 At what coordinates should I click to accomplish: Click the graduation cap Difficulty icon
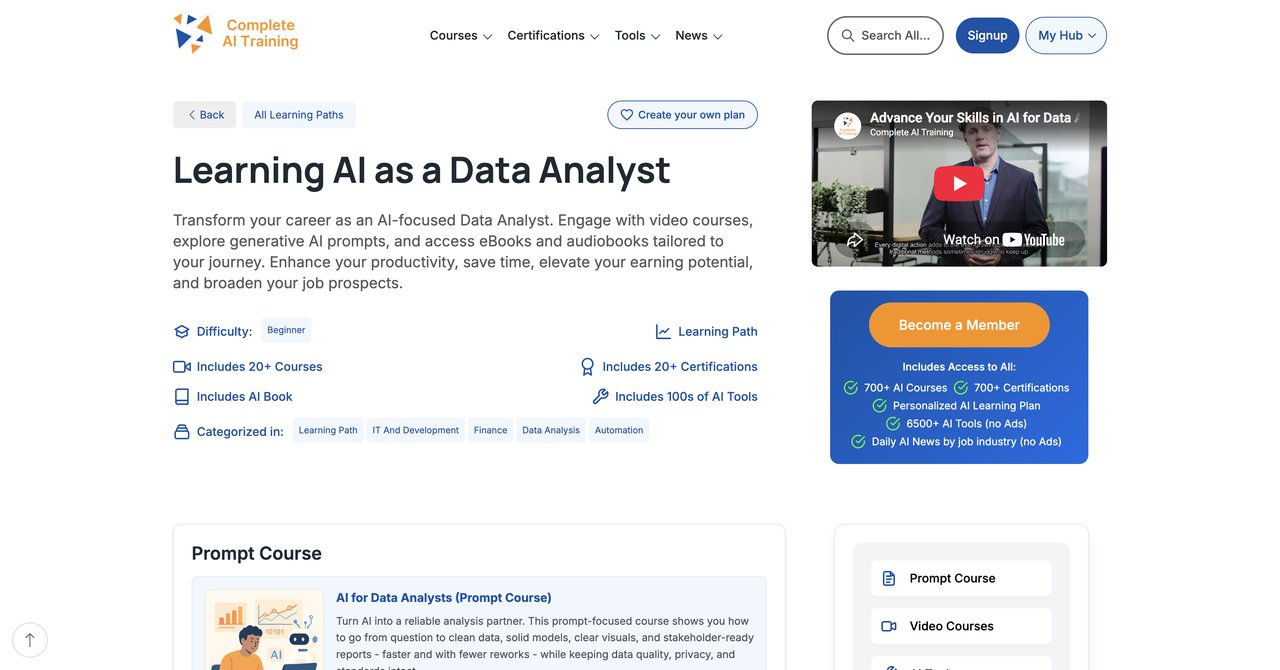point(182,332)
